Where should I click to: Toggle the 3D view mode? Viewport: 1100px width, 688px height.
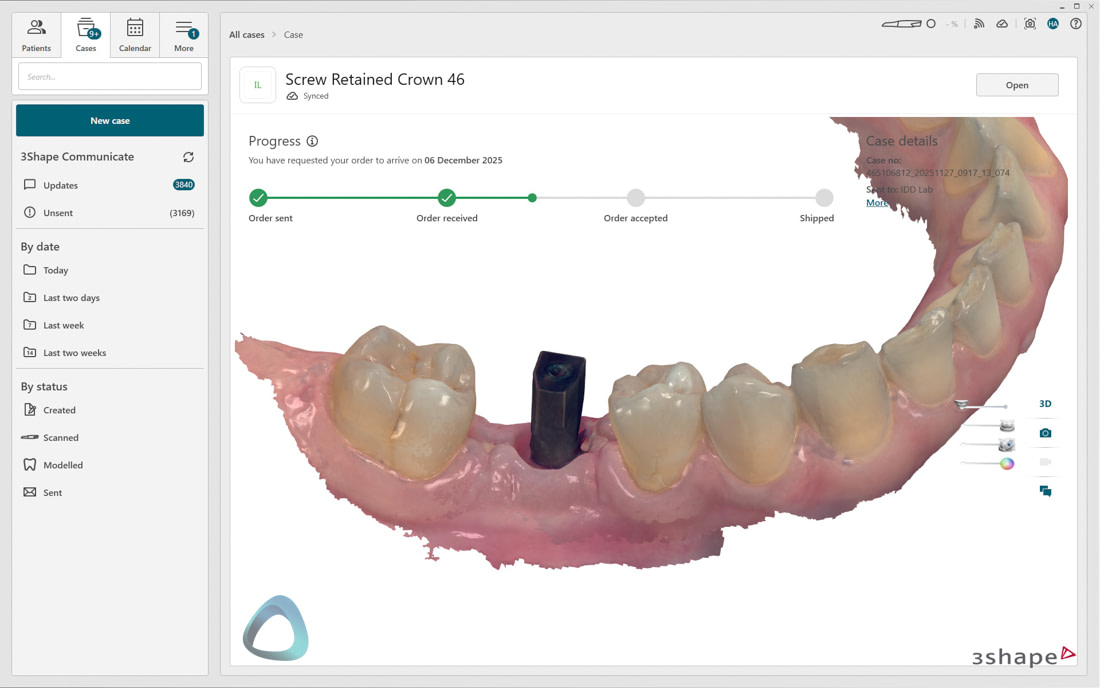[1045, 403]
